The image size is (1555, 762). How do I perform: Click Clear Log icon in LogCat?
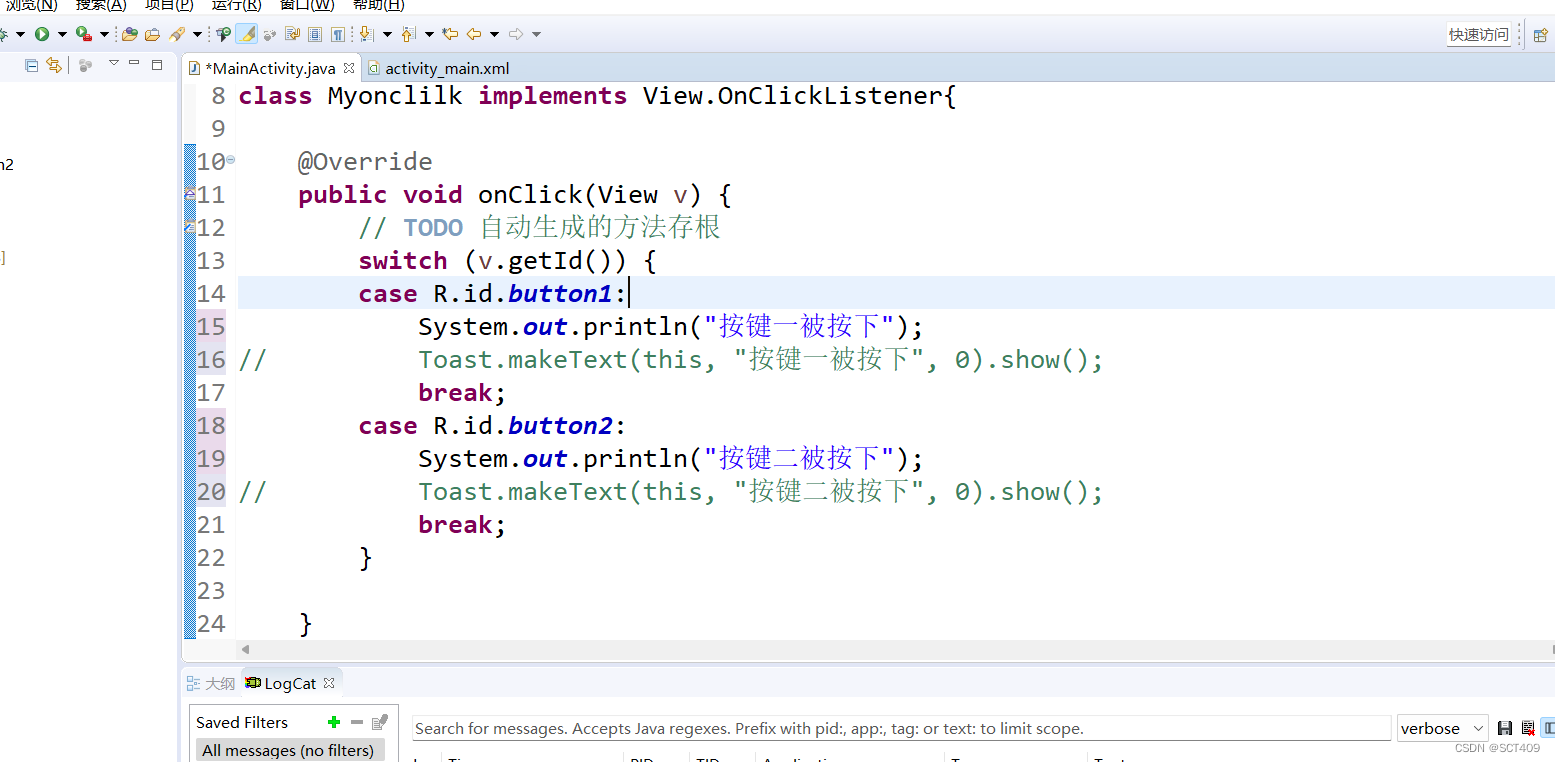[x=1527, y=728]
